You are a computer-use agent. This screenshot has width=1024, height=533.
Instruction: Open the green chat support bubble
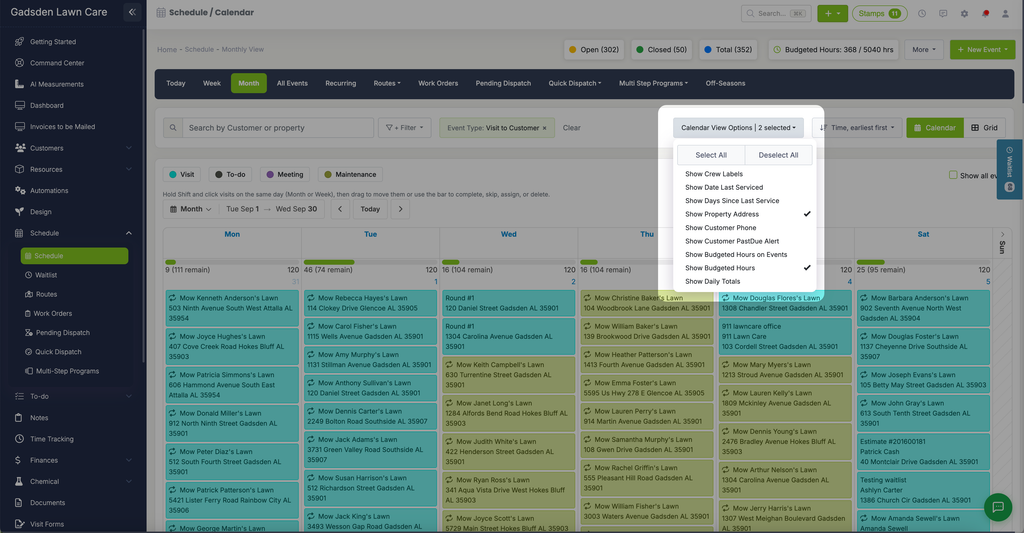(x=997, y=507)
